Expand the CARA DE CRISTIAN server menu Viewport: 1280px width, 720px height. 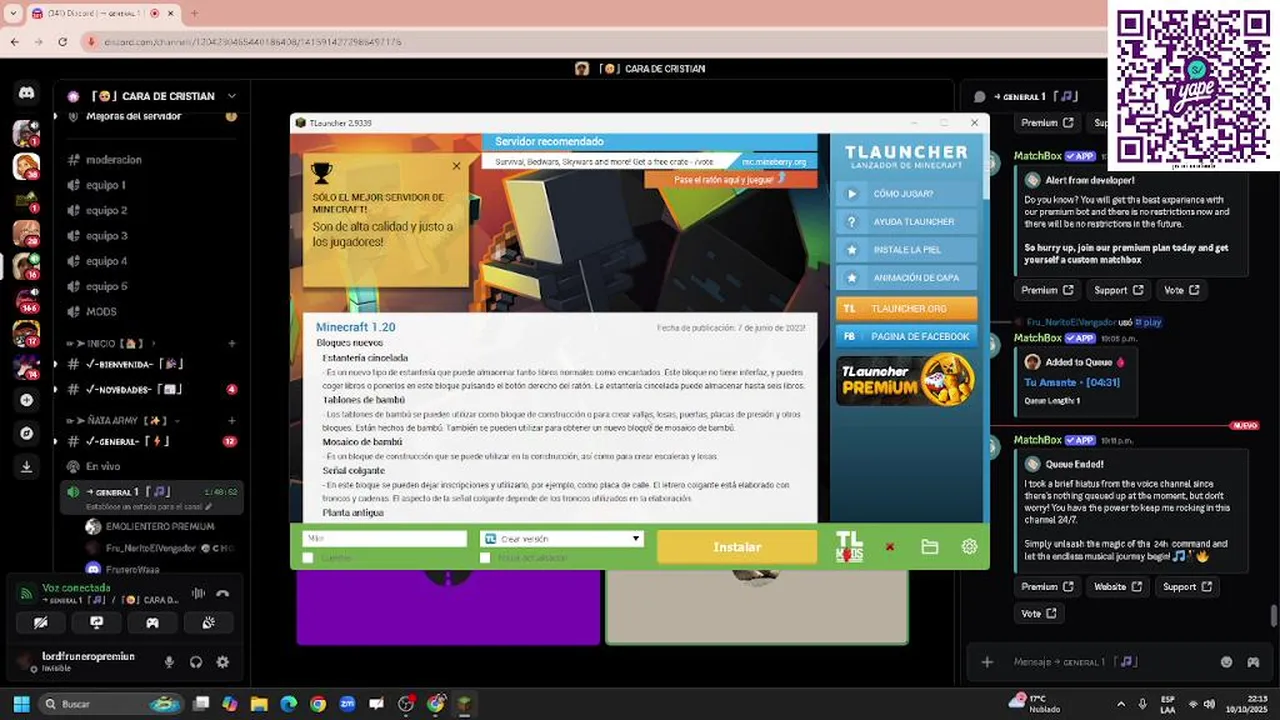(x=231, y=96)
